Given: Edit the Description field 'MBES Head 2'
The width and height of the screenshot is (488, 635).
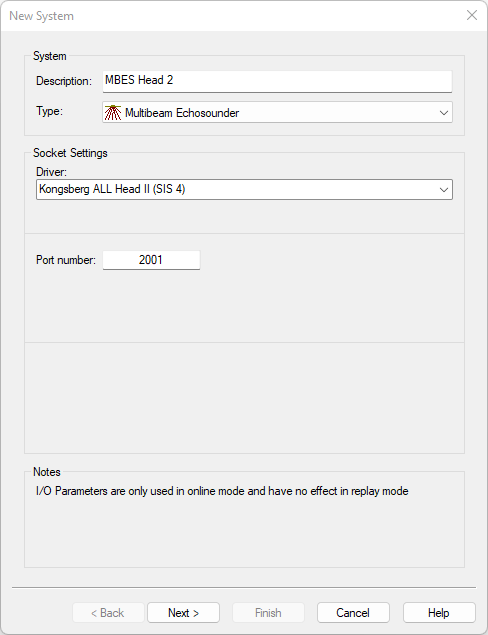Looking at the screenshot, I should coord(277,81).
